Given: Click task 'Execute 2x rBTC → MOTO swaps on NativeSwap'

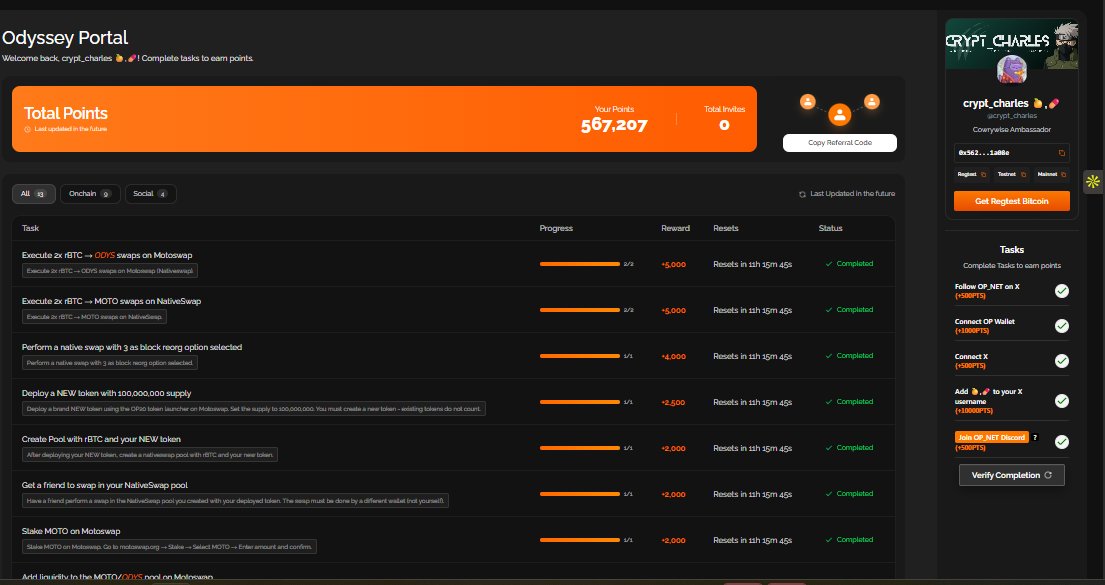Looking at the screenshot, I should (x=111, y=301).
